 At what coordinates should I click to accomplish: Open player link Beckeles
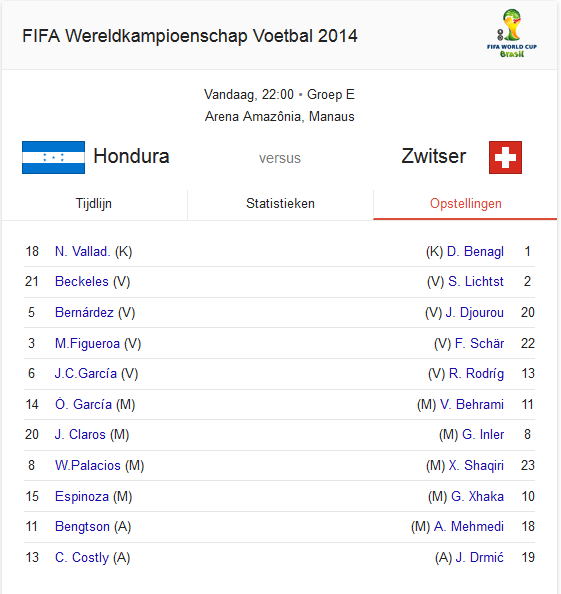[x=82, y=281]
